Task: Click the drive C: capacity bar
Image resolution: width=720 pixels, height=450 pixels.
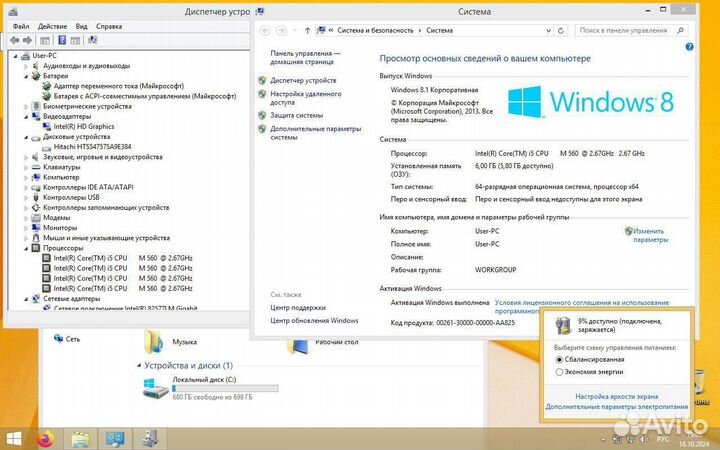Action: [x=225, y=388]
